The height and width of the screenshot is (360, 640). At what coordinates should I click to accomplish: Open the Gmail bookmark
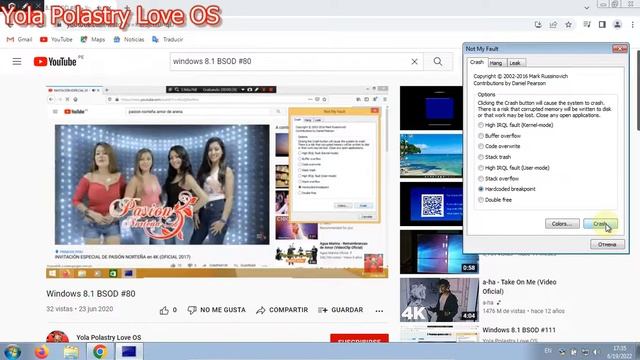[x=19, y=40]
